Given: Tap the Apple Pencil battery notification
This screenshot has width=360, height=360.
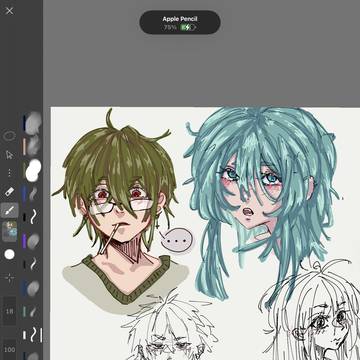Looking at the screenshot, I should [180, 22].
